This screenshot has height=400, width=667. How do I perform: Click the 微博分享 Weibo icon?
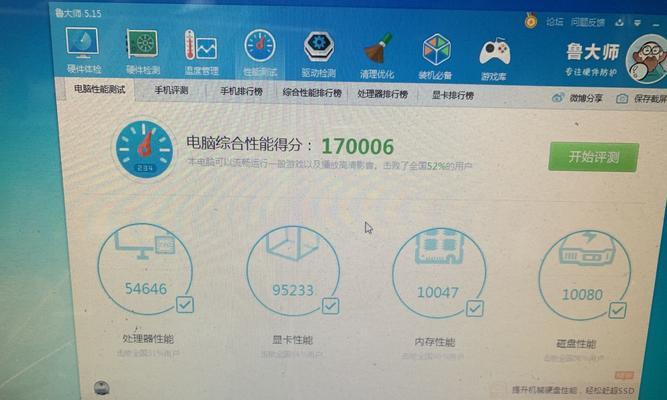[558, 97]
